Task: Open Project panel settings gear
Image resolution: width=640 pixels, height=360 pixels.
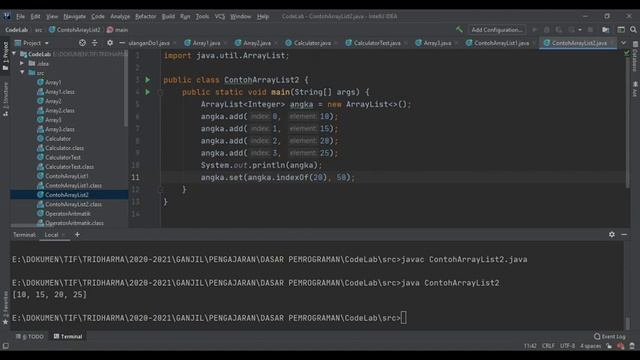Action: click(109, 43)
